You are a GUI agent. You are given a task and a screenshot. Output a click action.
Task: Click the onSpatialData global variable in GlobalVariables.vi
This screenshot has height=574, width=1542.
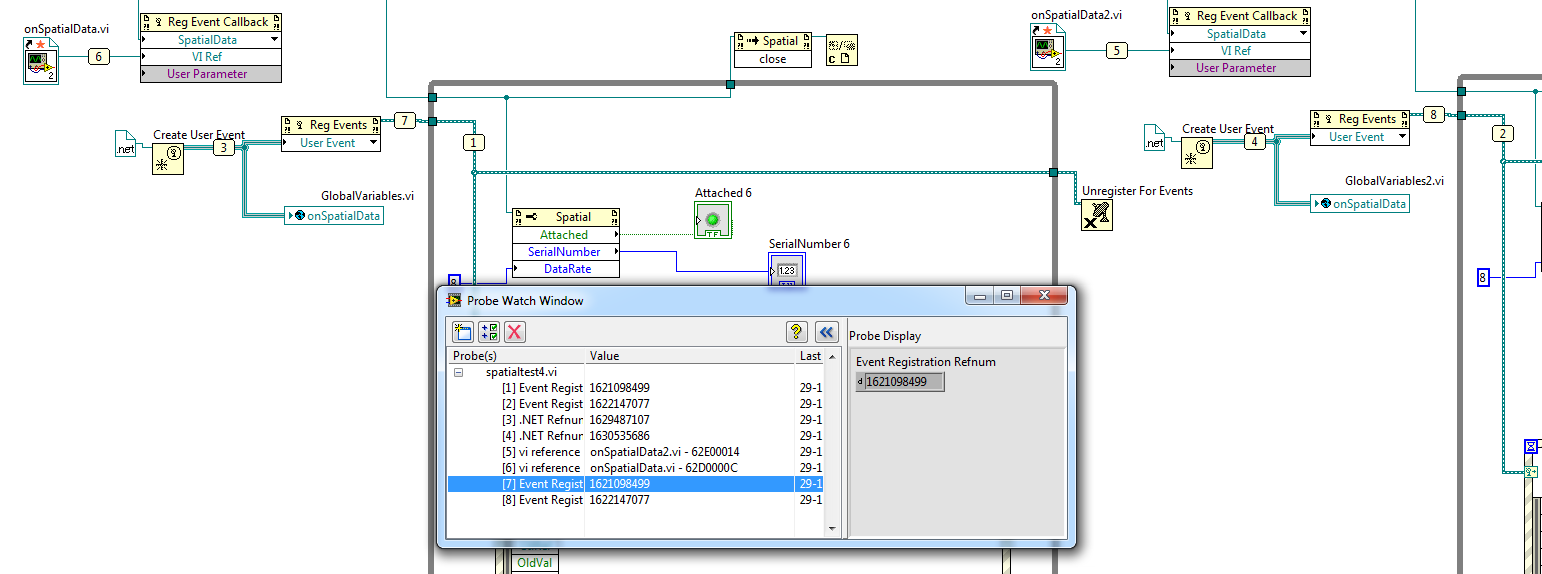tap(334, 215)
